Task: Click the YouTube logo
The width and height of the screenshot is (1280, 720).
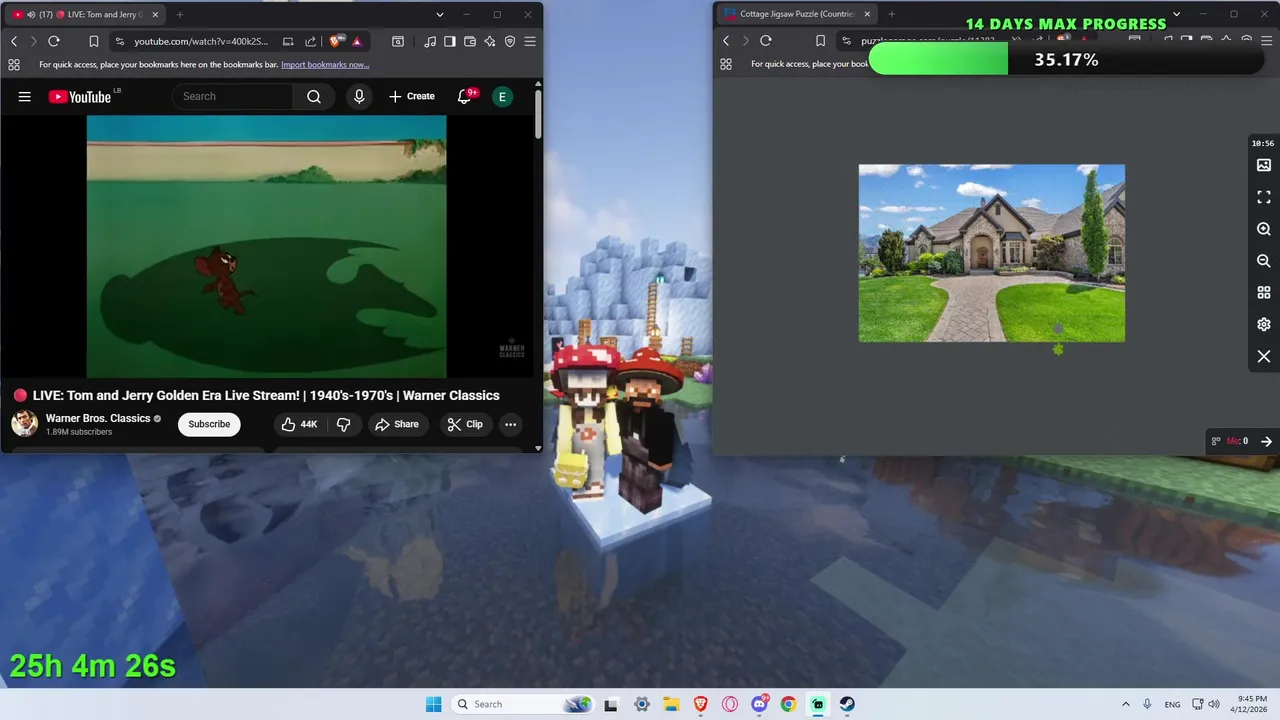Action: 80,97
